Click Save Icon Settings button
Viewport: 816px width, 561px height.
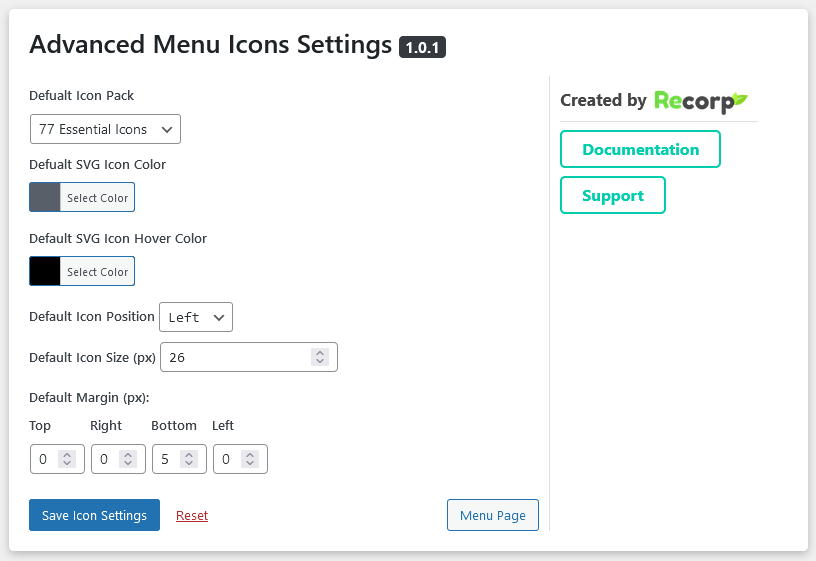coord(94,515)
